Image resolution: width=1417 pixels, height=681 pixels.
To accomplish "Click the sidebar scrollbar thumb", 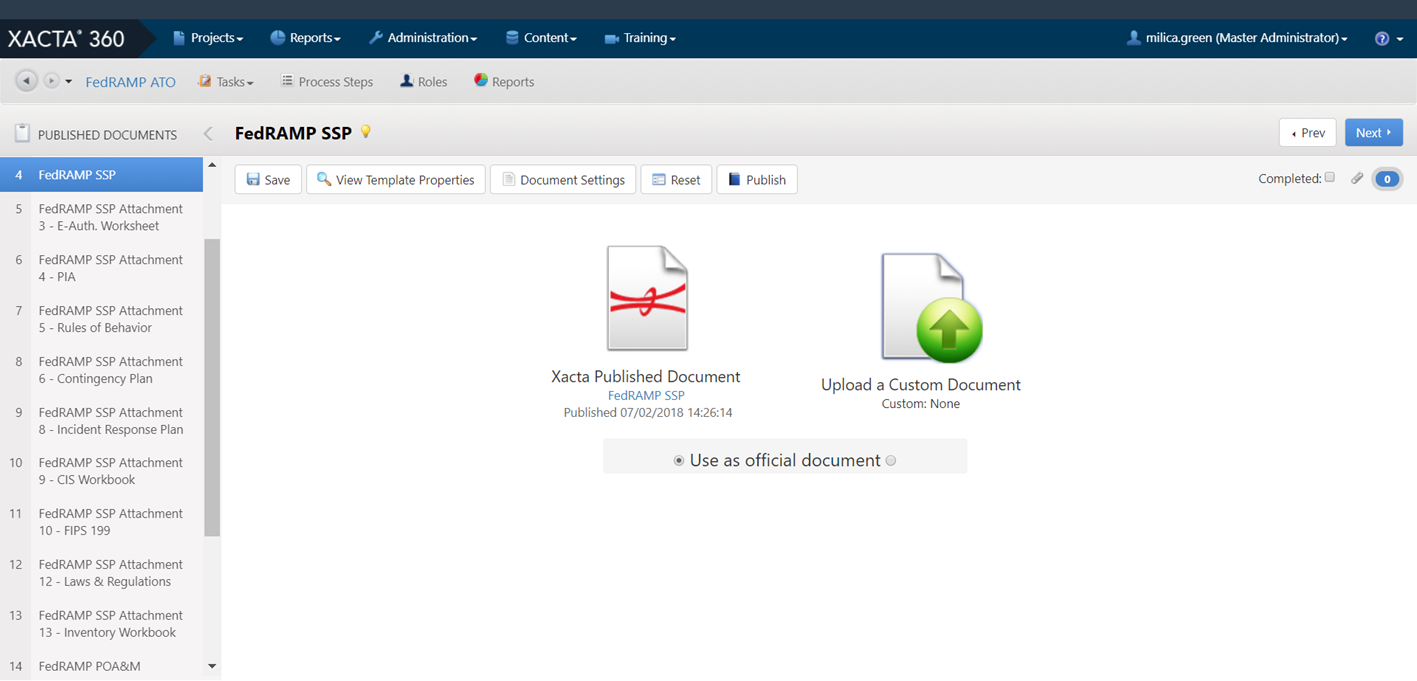I will click(x=212, y=388).
